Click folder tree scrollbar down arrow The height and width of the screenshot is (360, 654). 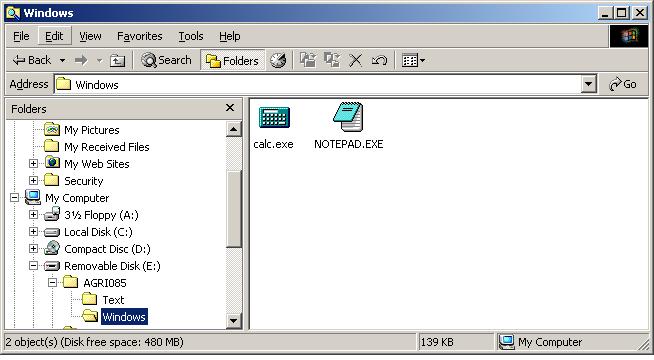click(234, 321)
